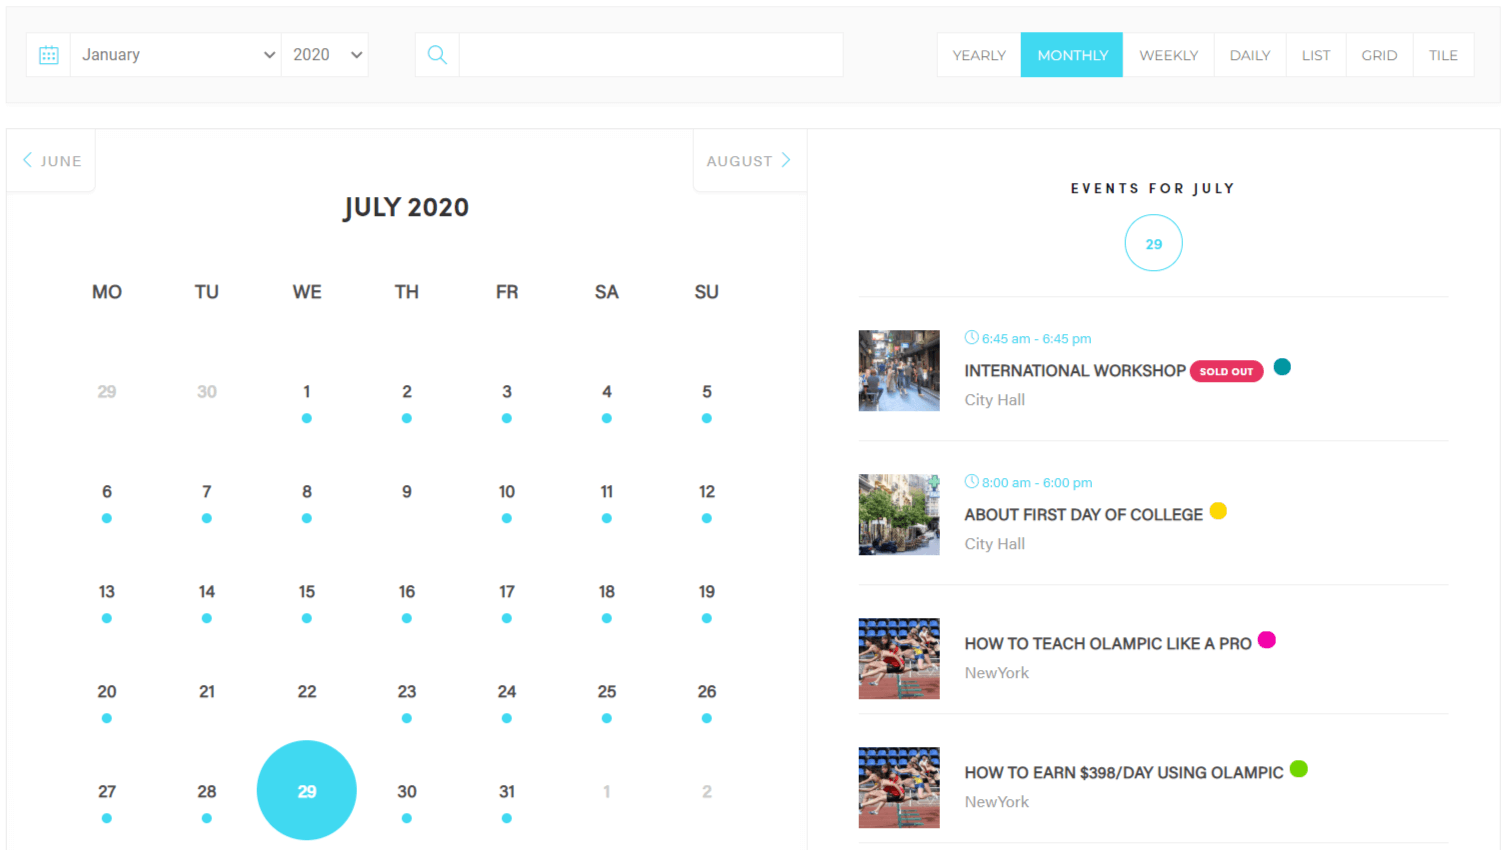
Task: Click the clock icon for 8:00 am event
Action: [971, 482]
